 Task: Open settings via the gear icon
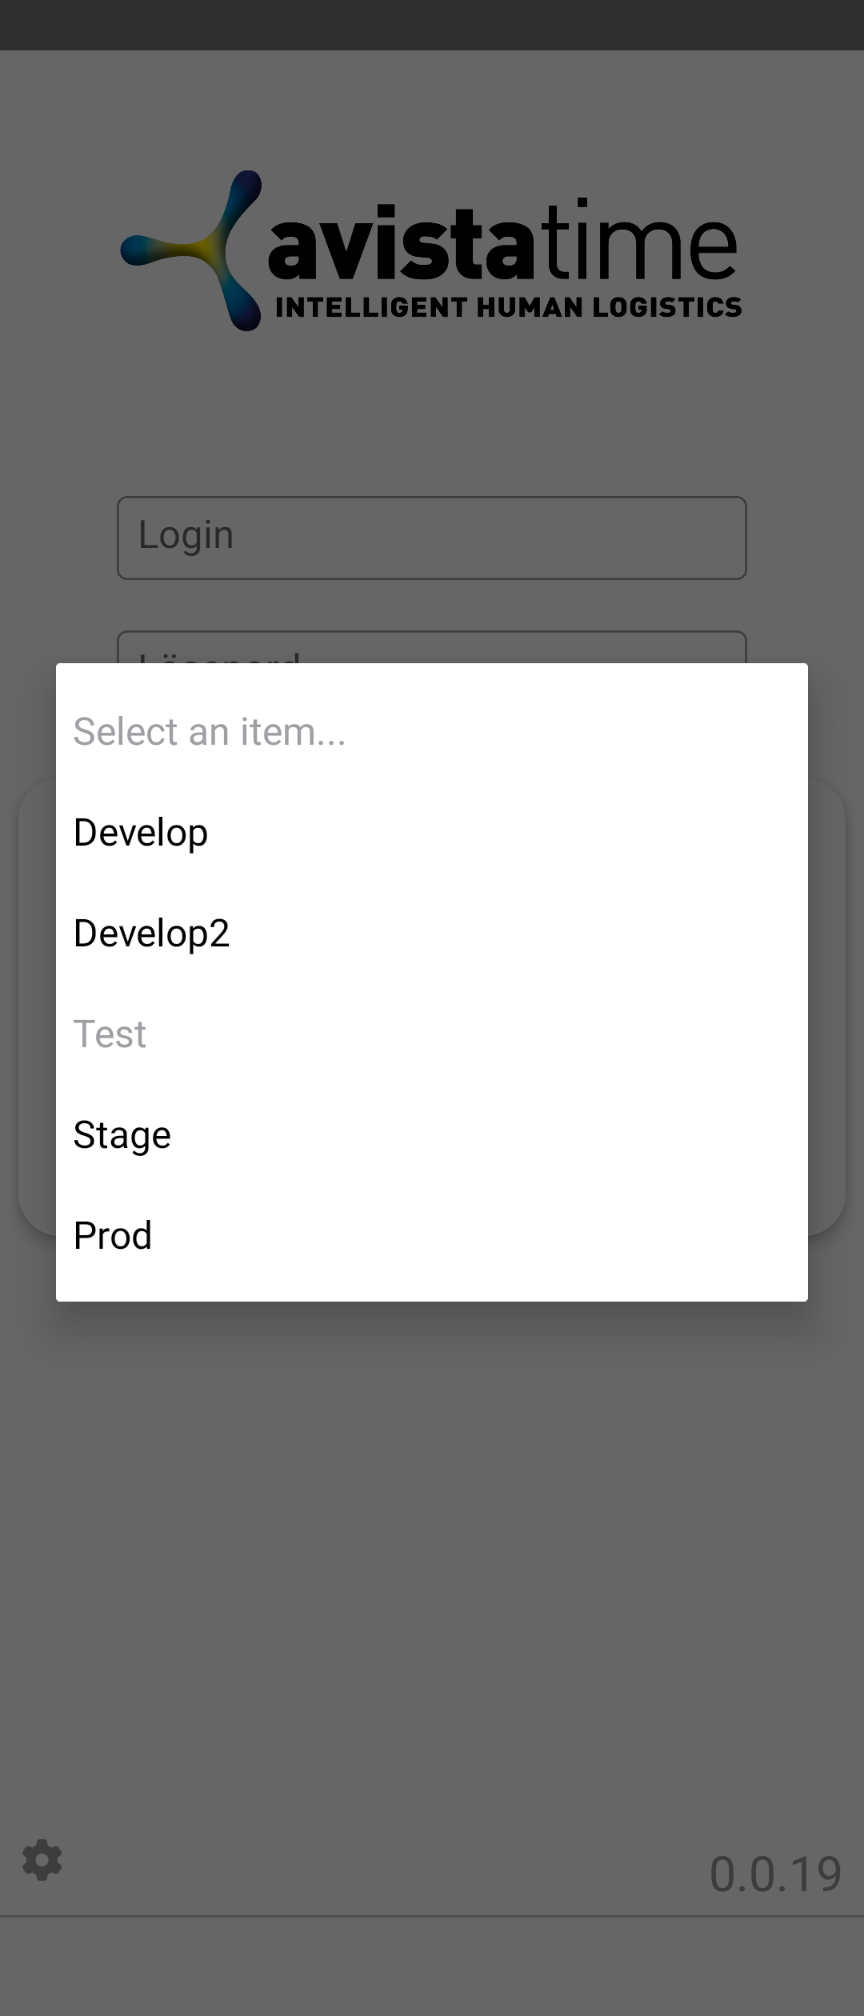pyautogui.click(x=42, y=1860)
